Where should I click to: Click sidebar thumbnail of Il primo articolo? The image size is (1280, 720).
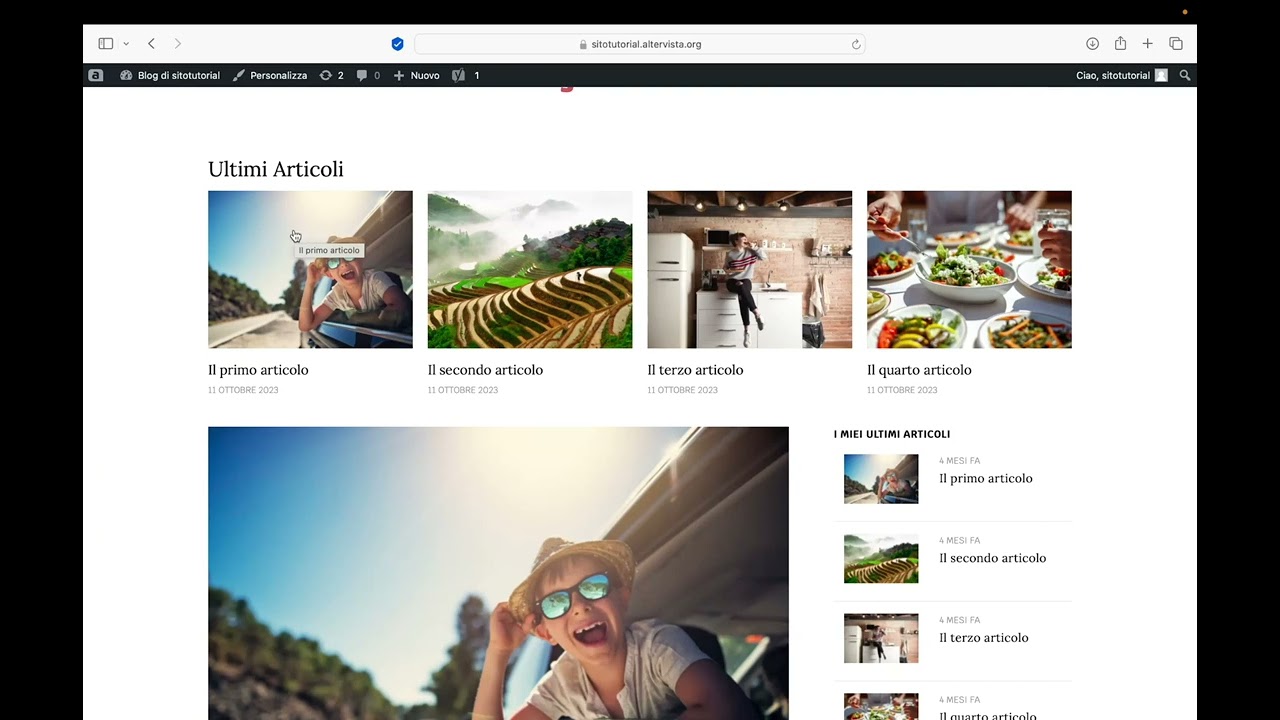(x=881, y=479)
